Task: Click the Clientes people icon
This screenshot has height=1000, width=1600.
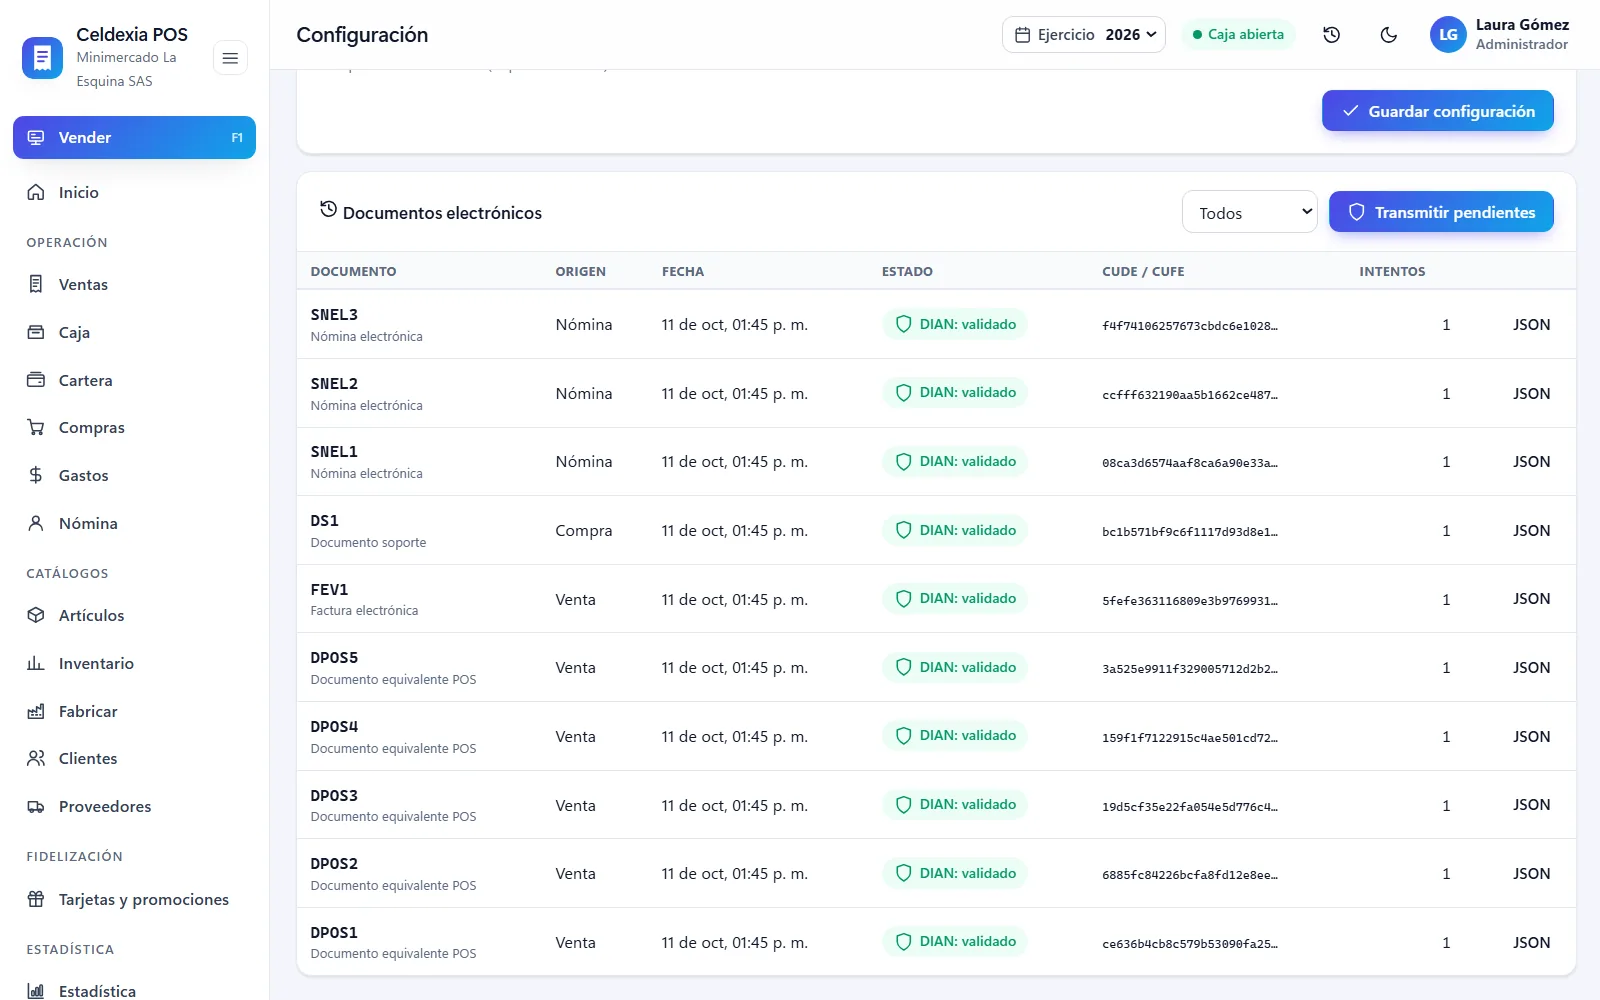Action: (x=36, y=759)
